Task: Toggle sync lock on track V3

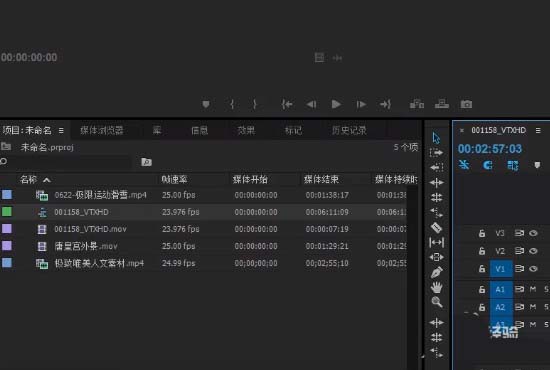Action: coord(519,233)
